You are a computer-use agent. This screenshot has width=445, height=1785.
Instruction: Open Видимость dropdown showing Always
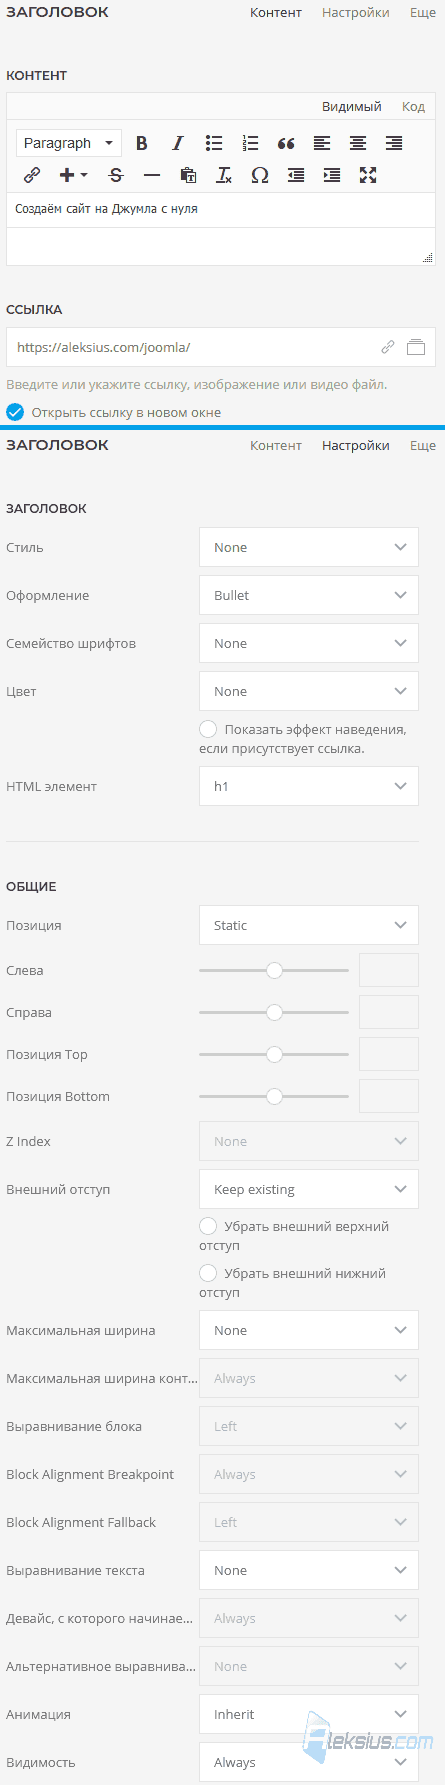[309, 1762]
